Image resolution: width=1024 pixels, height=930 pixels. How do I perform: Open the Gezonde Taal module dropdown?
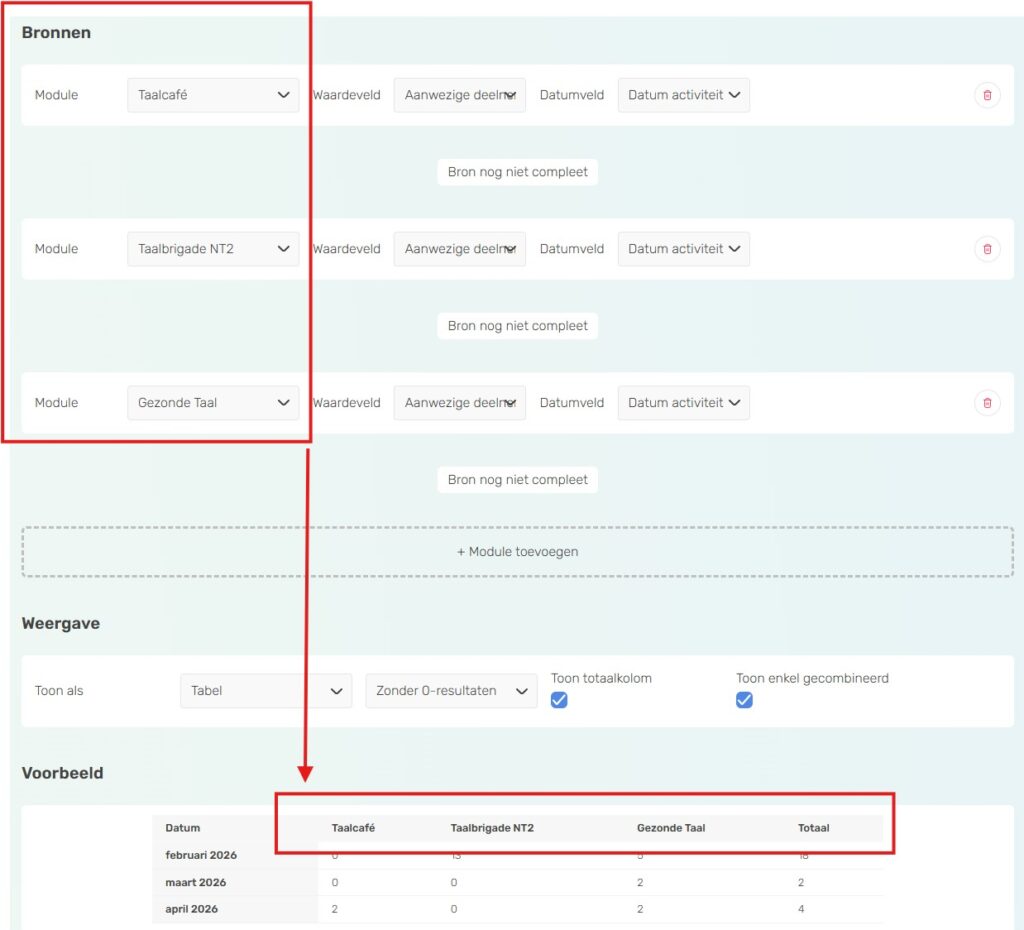click(x=213, y=403)
